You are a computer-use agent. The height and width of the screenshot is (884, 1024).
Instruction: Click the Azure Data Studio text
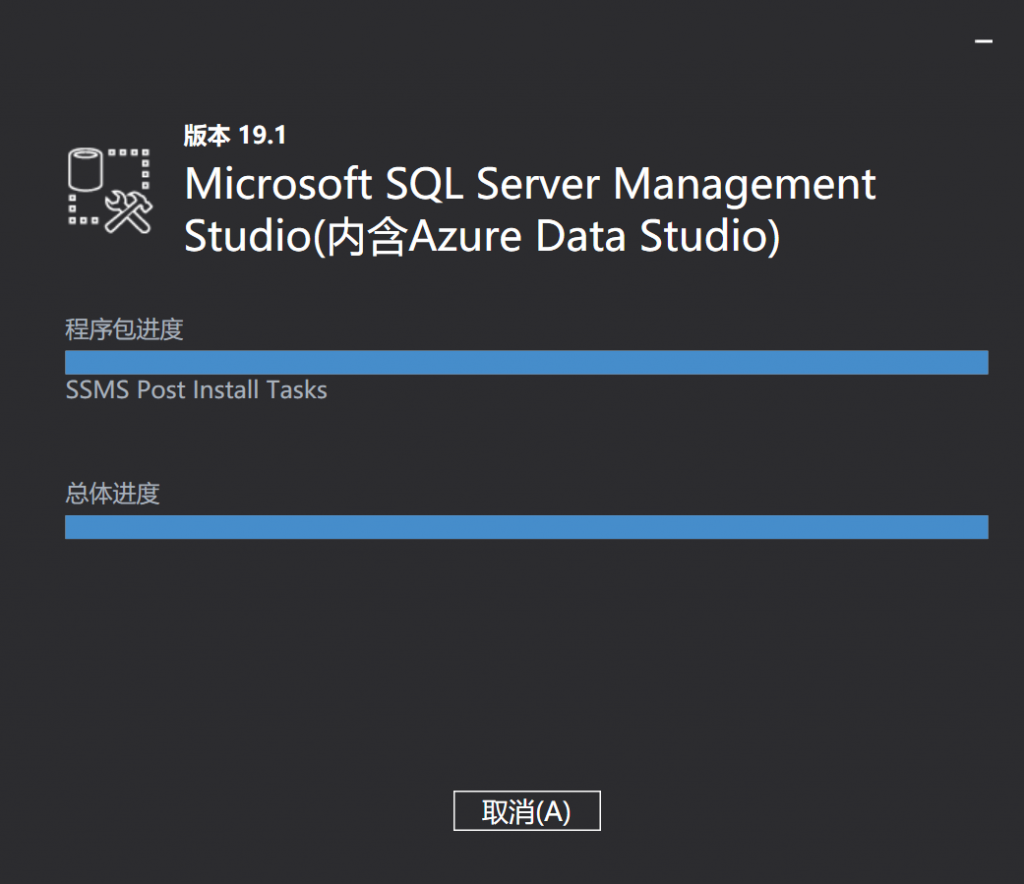point(588,237)
